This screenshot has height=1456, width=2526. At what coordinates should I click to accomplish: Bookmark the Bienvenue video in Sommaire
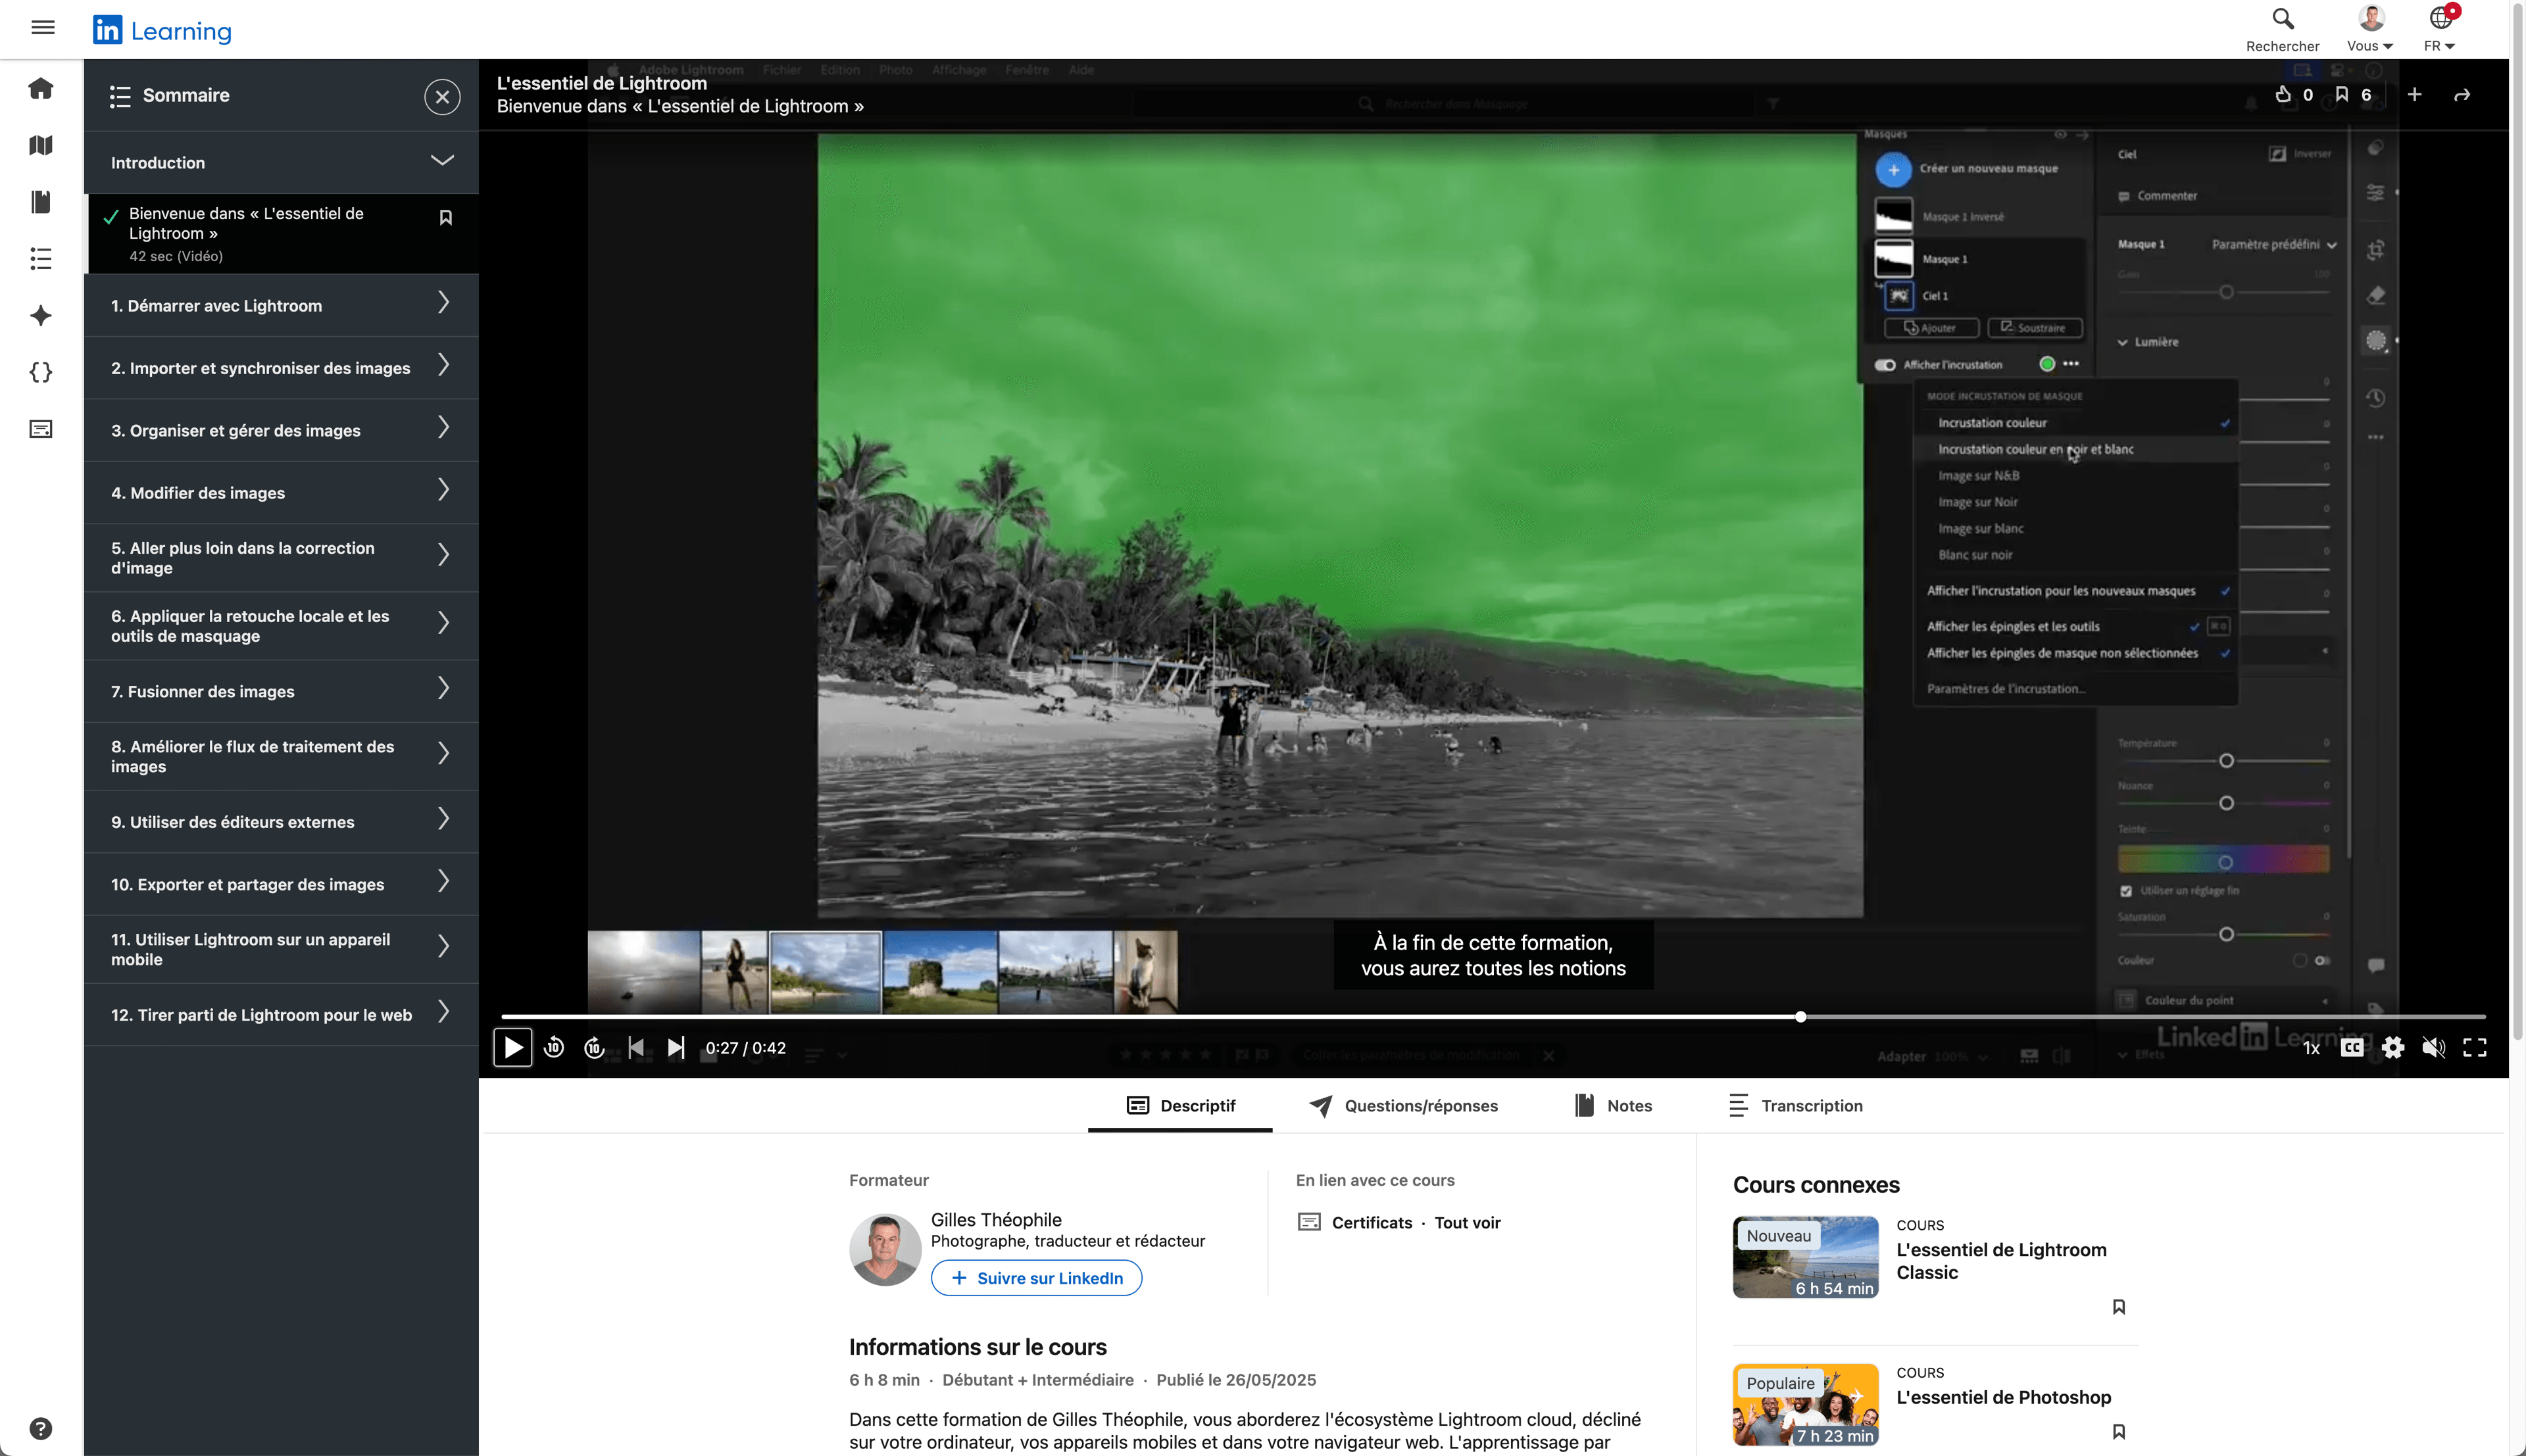(446, 218)
